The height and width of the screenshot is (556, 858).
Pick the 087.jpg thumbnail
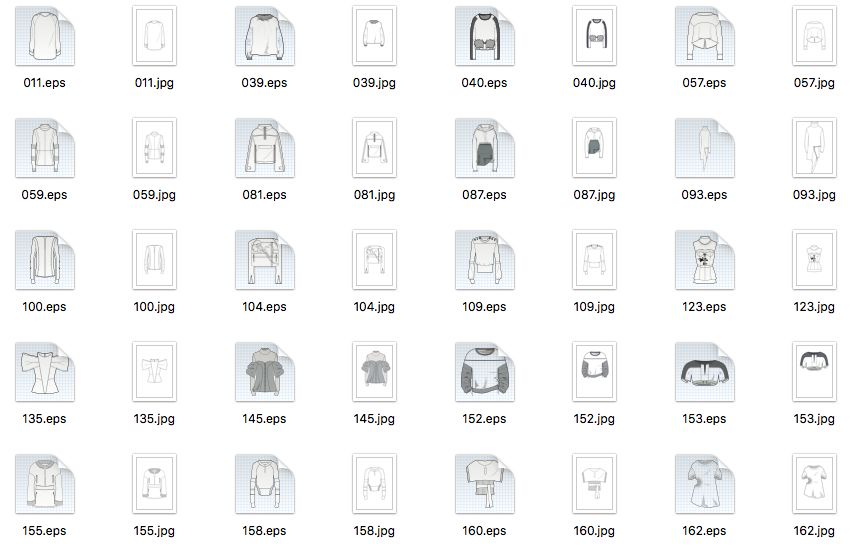pos(594,148)
